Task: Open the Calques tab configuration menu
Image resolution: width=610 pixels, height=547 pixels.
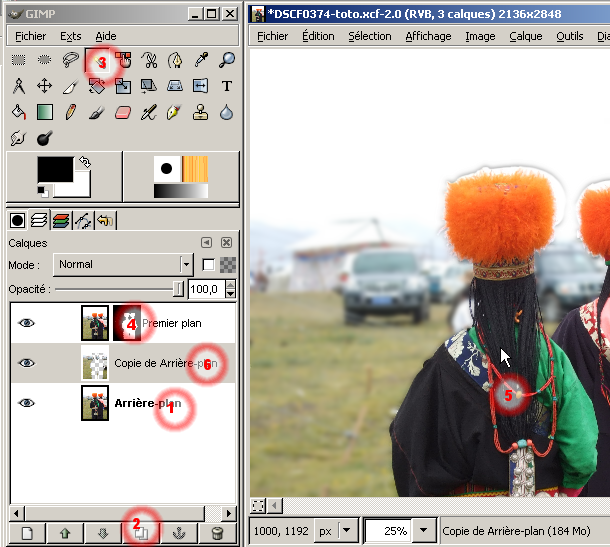Action: [x=207, y=243]
